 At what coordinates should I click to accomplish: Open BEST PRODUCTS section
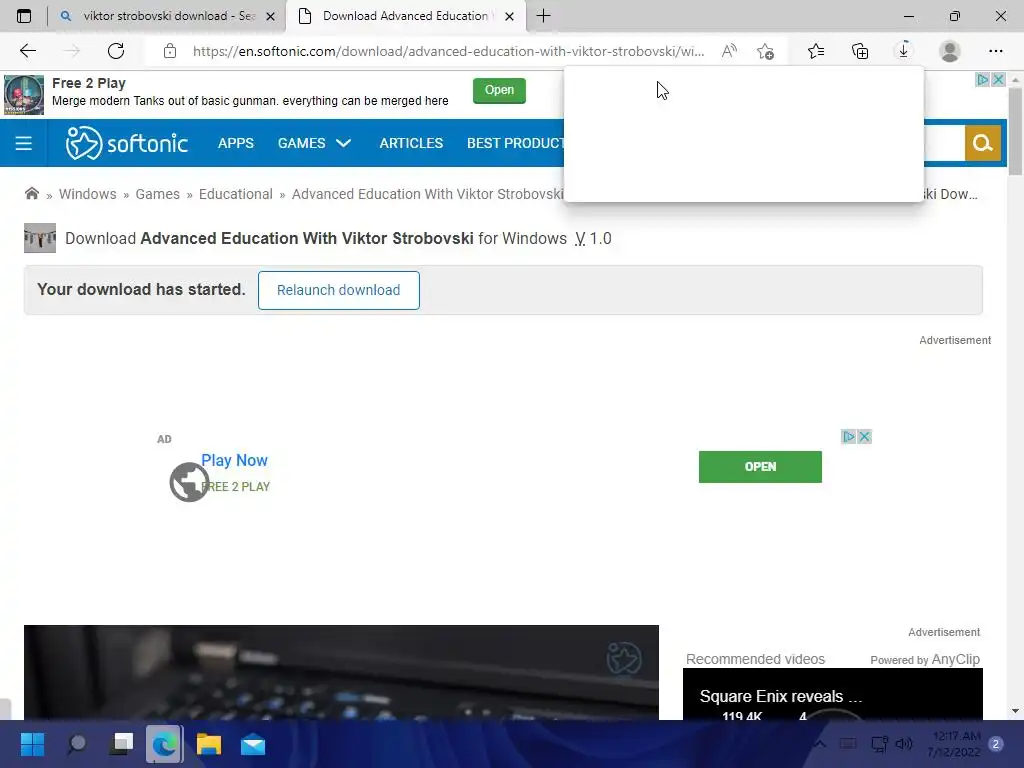coord(515,143)
